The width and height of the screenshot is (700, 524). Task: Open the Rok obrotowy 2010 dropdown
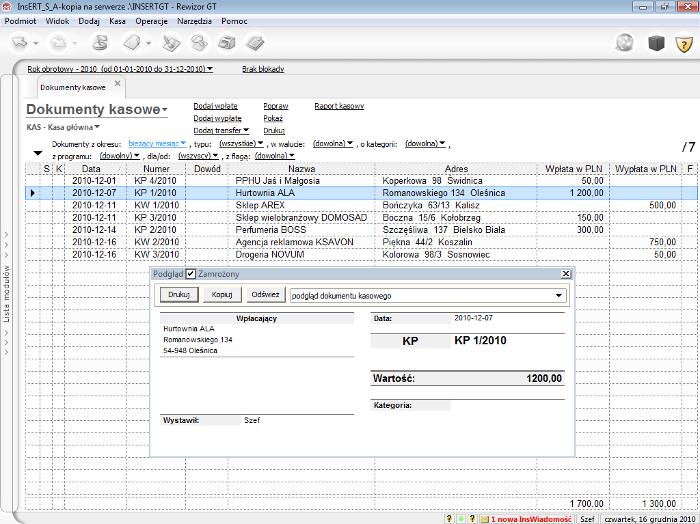click(x=120, y=69)
